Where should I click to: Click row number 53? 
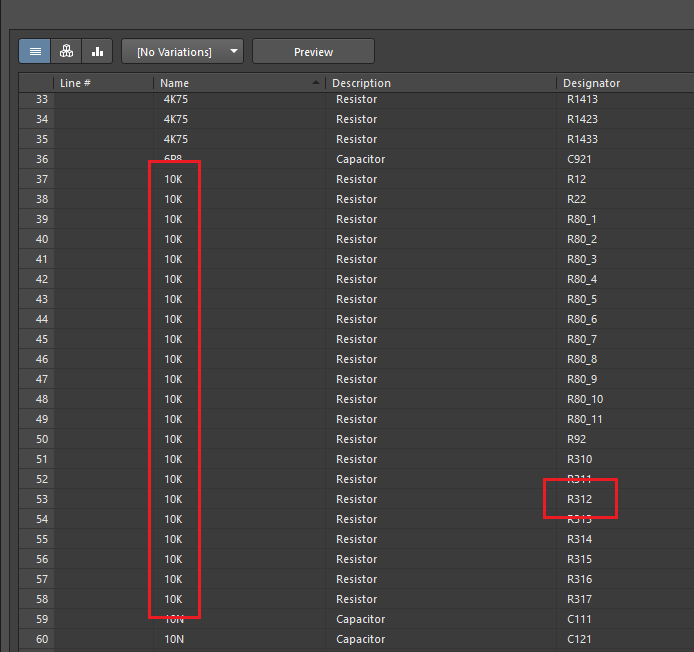42,499
